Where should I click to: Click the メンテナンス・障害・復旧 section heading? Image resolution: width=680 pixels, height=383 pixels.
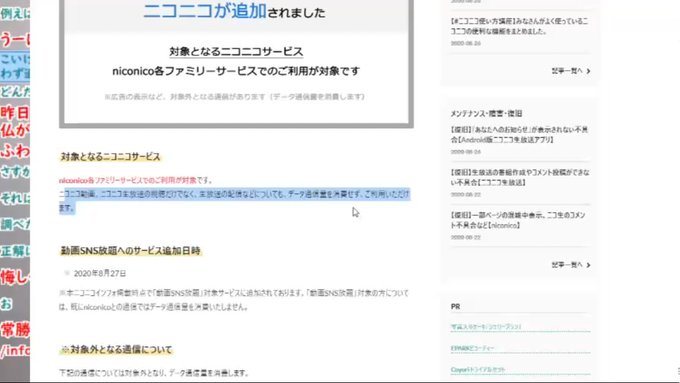pyautogui.click(x=486, y=114)
